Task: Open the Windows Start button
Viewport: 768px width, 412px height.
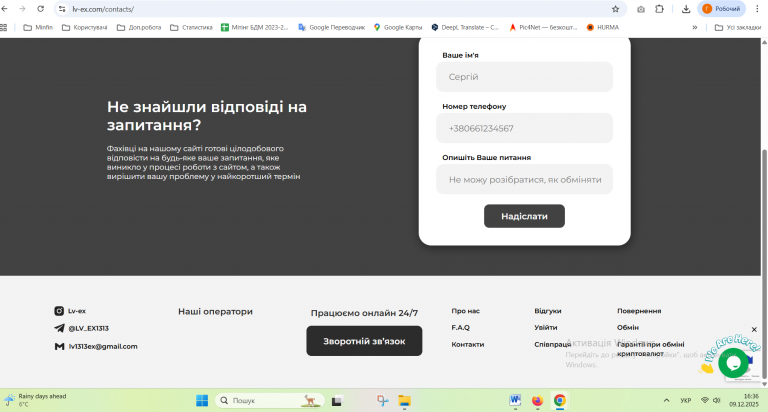Action: [x=202, y=401]
